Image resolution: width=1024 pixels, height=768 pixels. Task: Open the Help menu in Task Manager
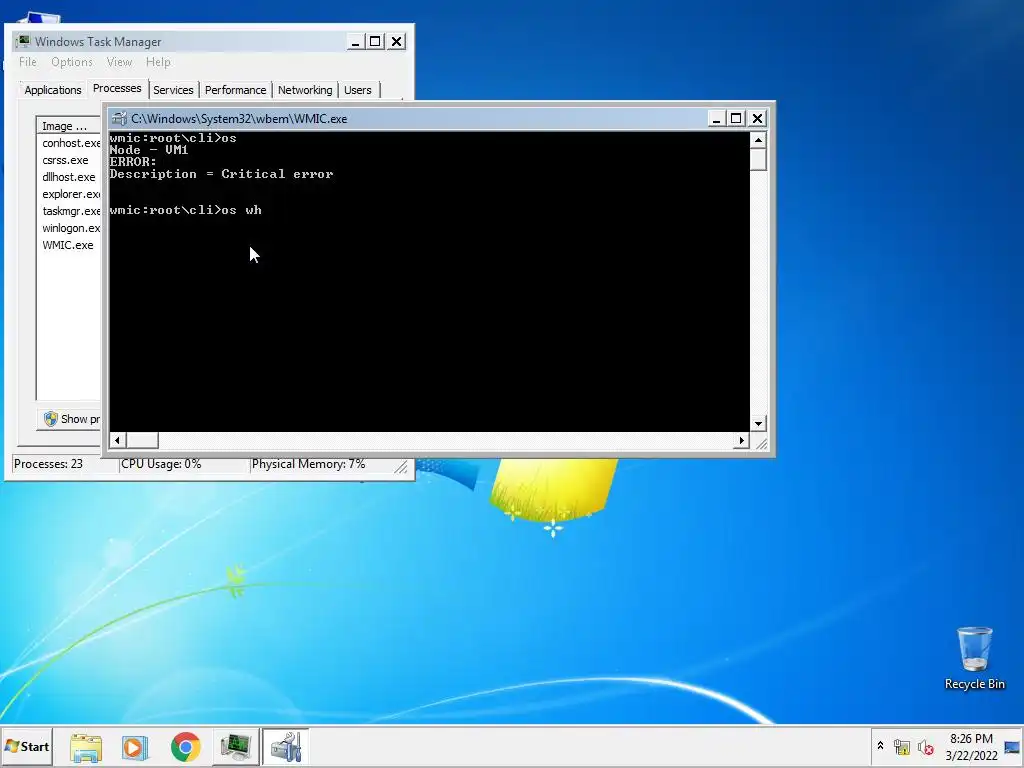[x=158, y=62]
